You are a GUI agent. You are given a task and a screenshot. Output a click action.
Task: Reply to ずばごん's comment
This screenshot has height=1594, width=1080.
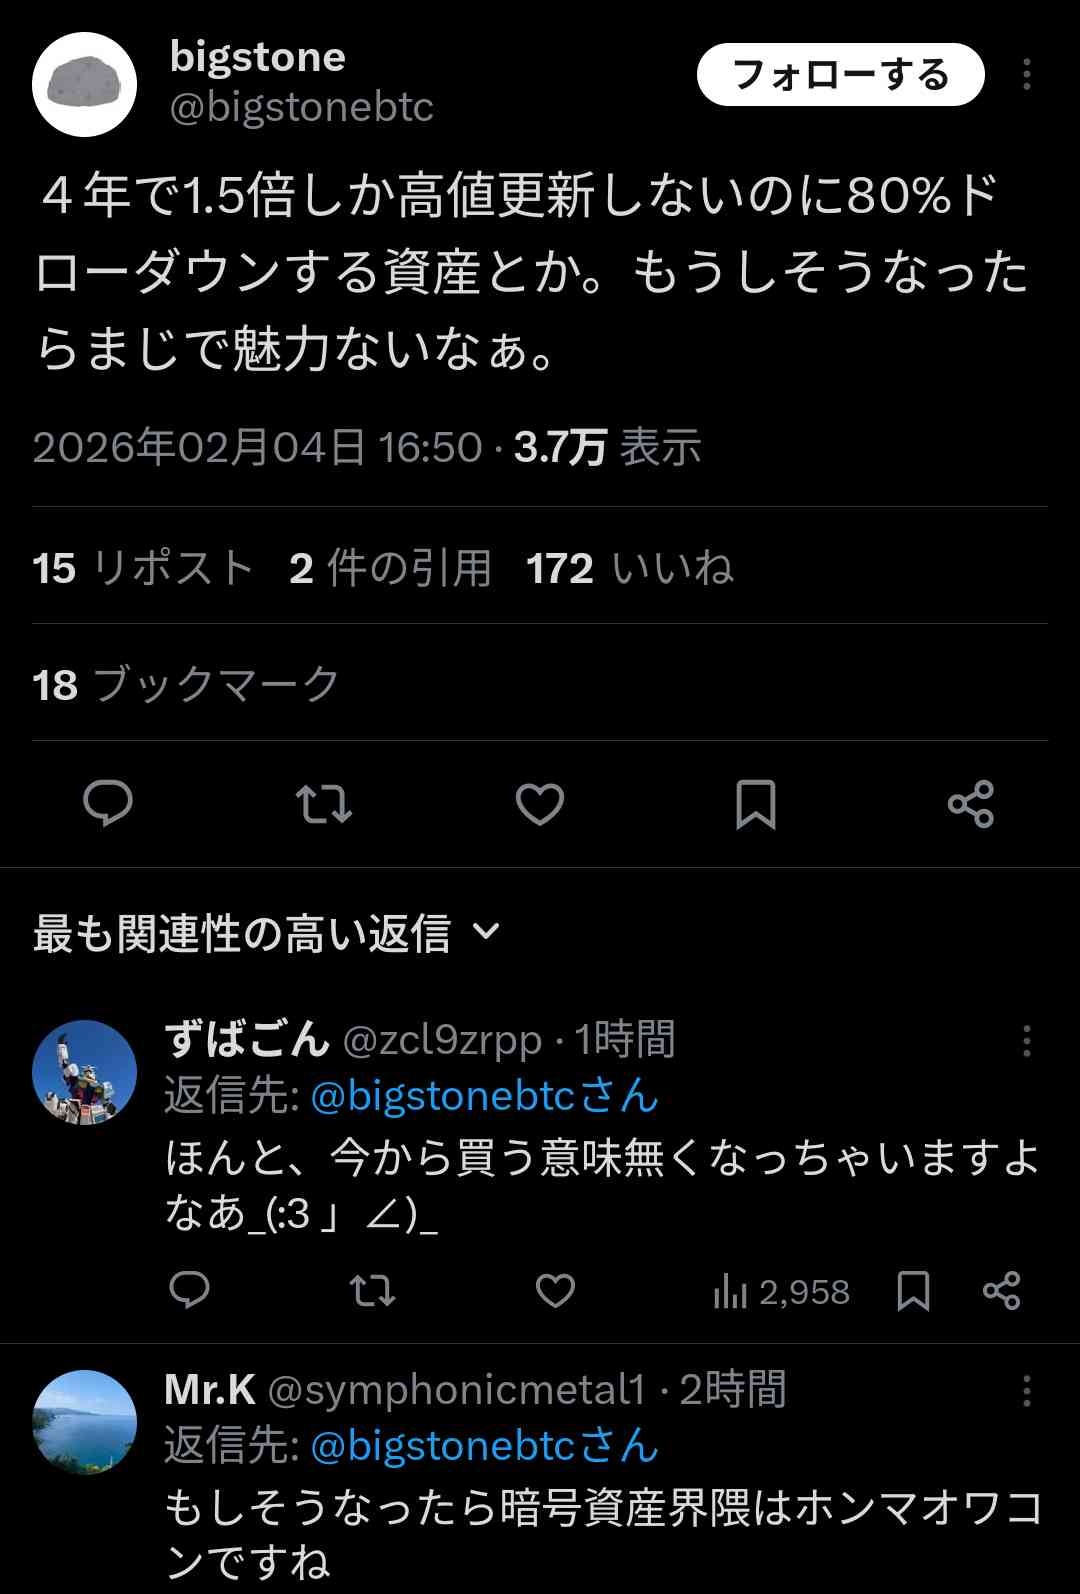click(189, 1291)
